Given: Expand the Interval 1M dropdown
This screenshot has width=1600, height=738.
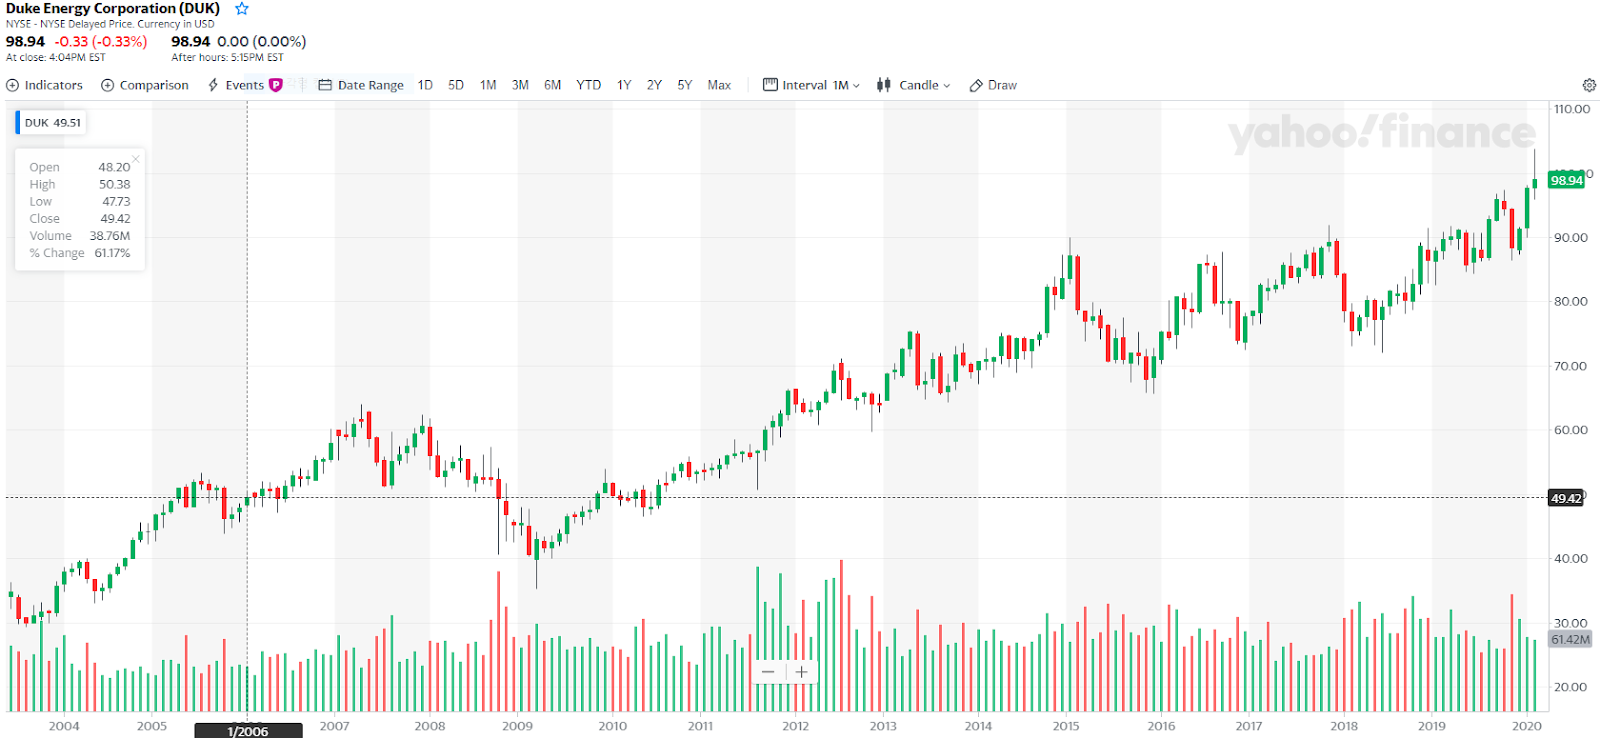Looking at the screenshot, I should click(811, 85).
